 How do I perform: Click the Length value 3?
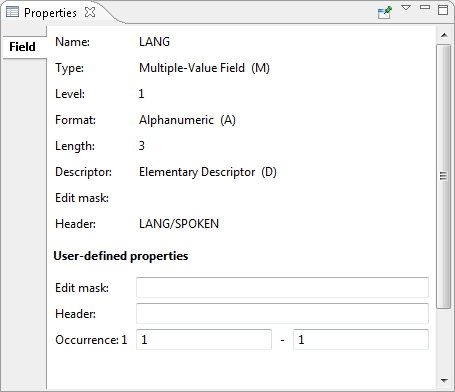[142, 146]
